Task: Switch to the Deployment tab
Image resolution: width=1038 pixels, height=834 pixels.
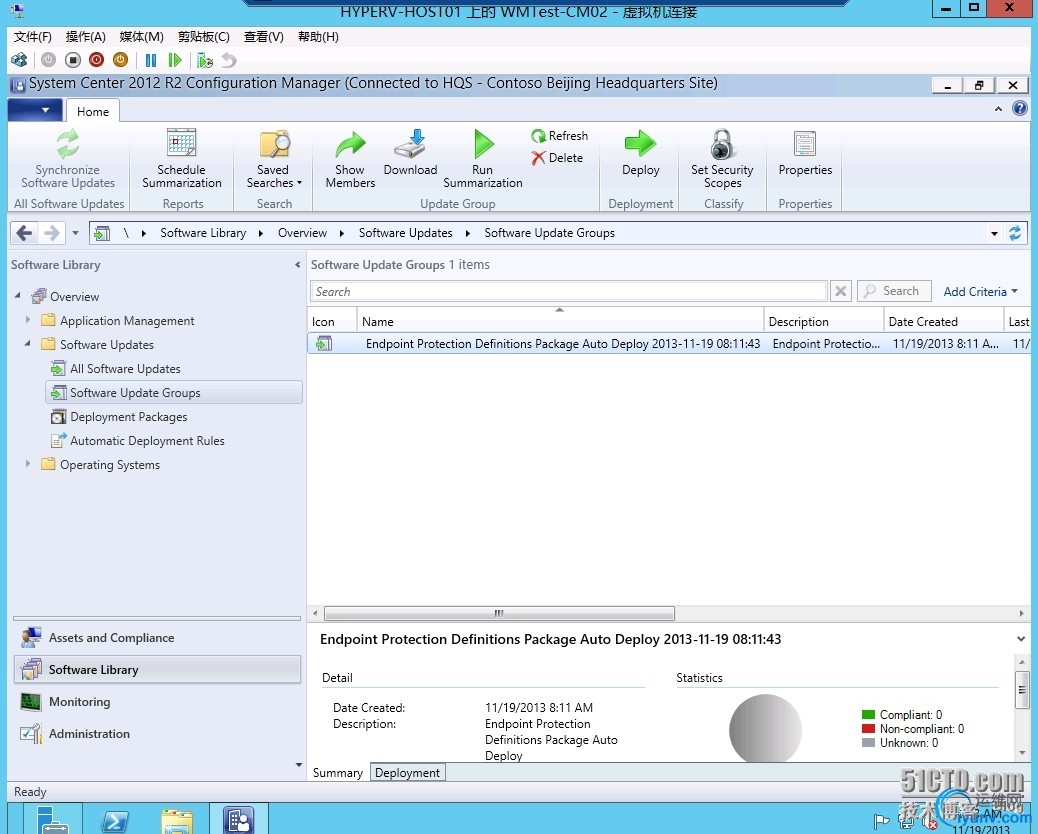Action: (x=407, y=772)
